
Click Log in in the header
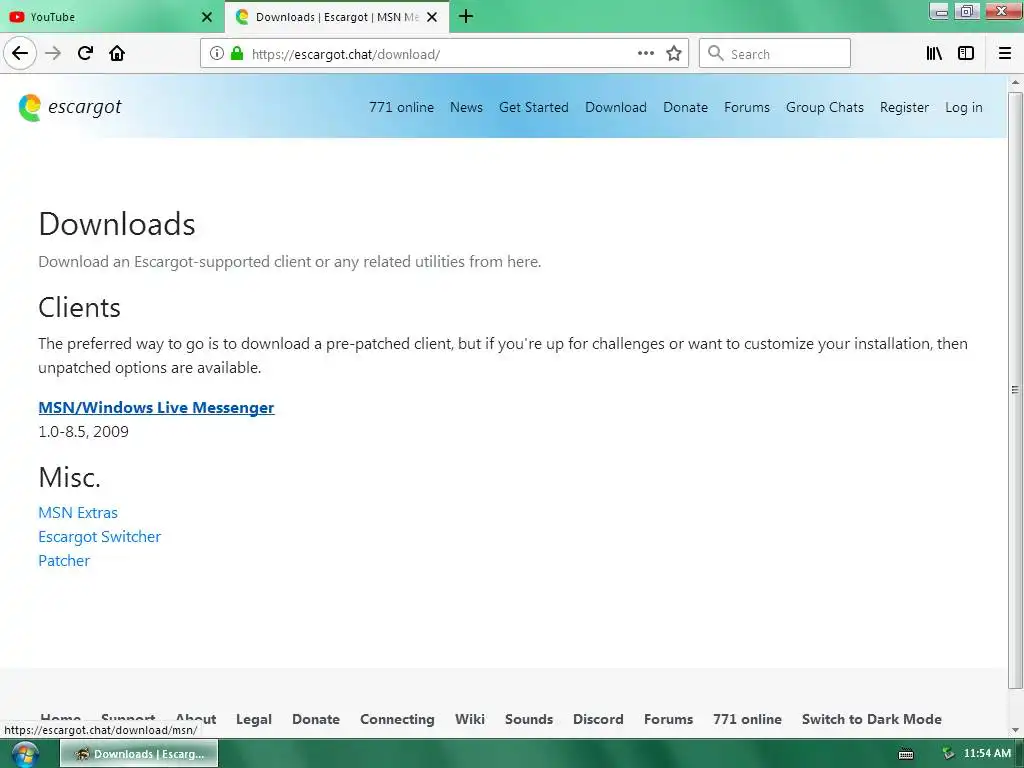(x=963, y=107)
